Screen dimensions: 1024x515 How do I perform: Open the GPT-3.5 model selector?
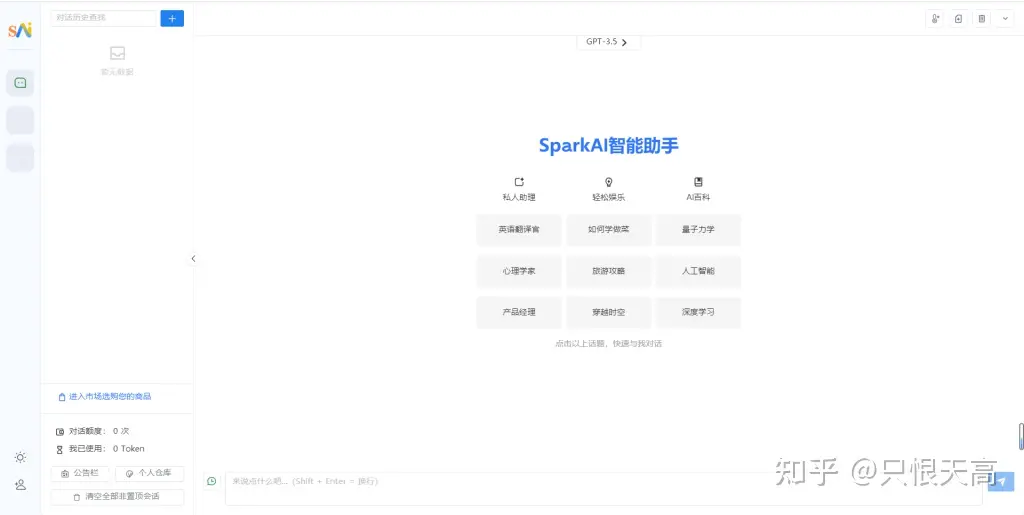(608, 42)
